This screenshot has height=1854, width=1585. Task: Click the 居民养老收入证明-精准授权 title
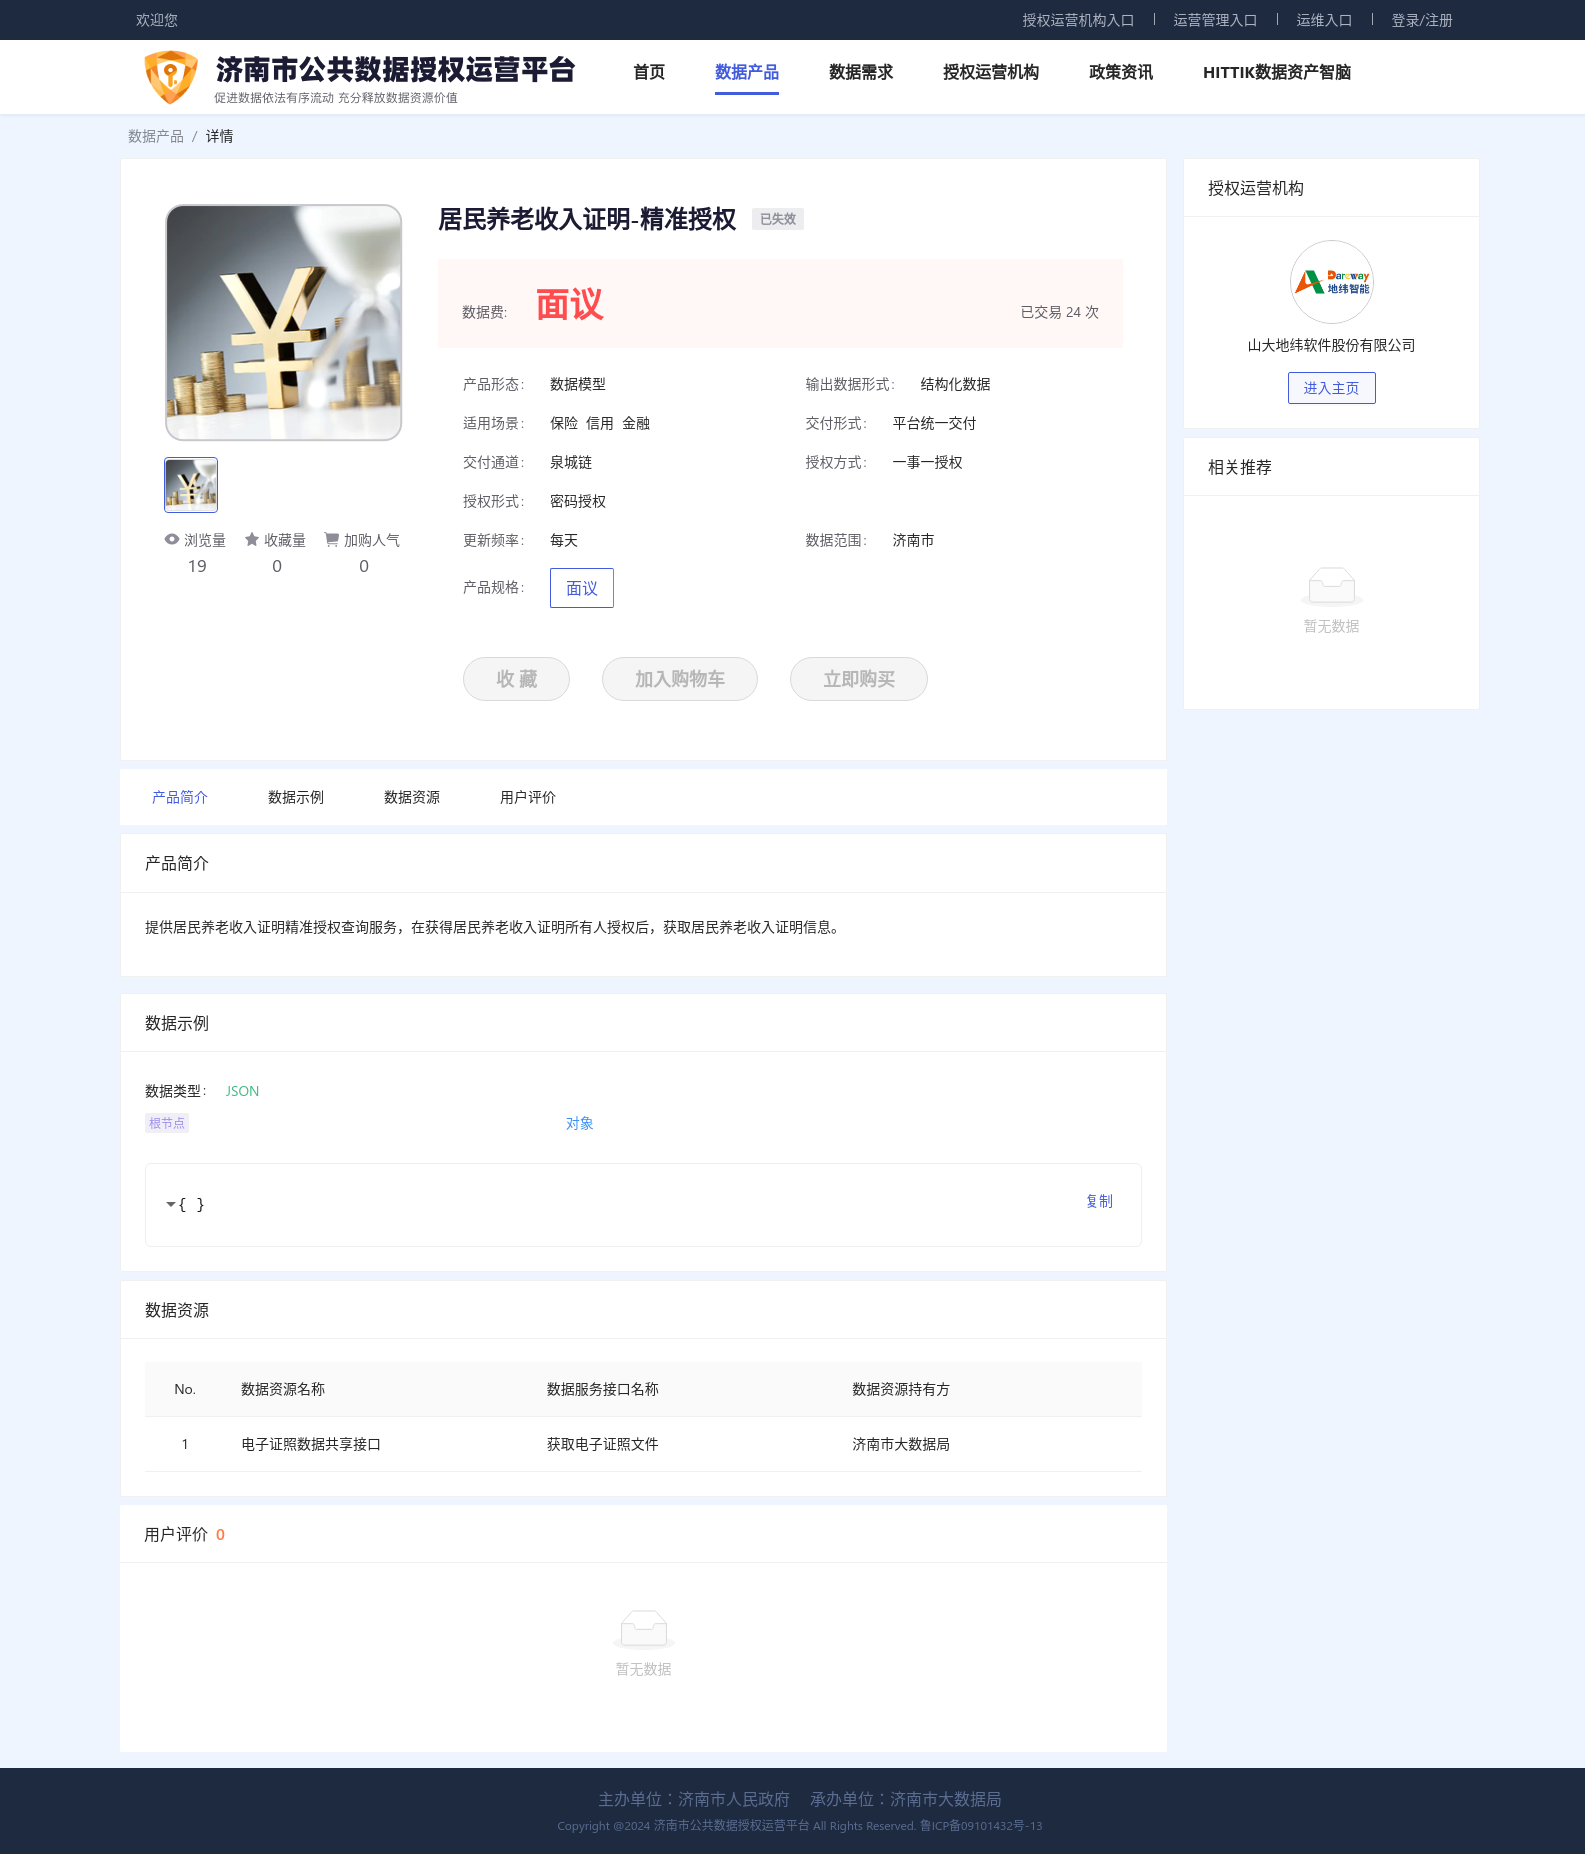point(587,219)
